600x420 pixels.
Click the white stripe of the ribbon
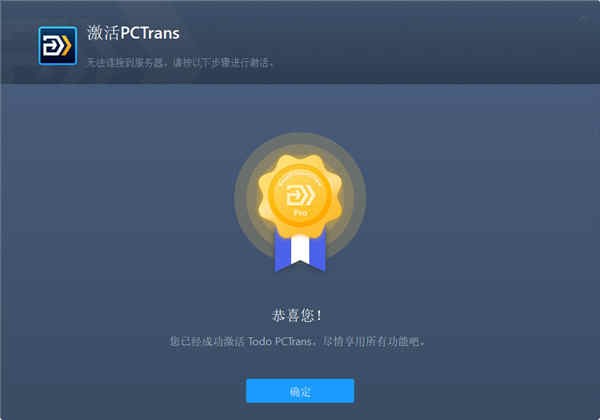pos(300,249)
